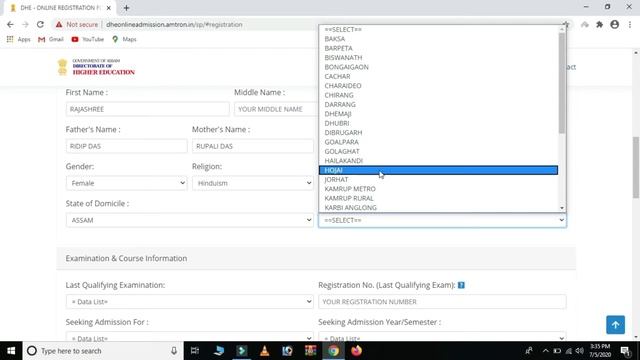The width and height of the screenshot is (640, 360).
Task: Choose CHIRANG district option
Action: pos(438,95)
